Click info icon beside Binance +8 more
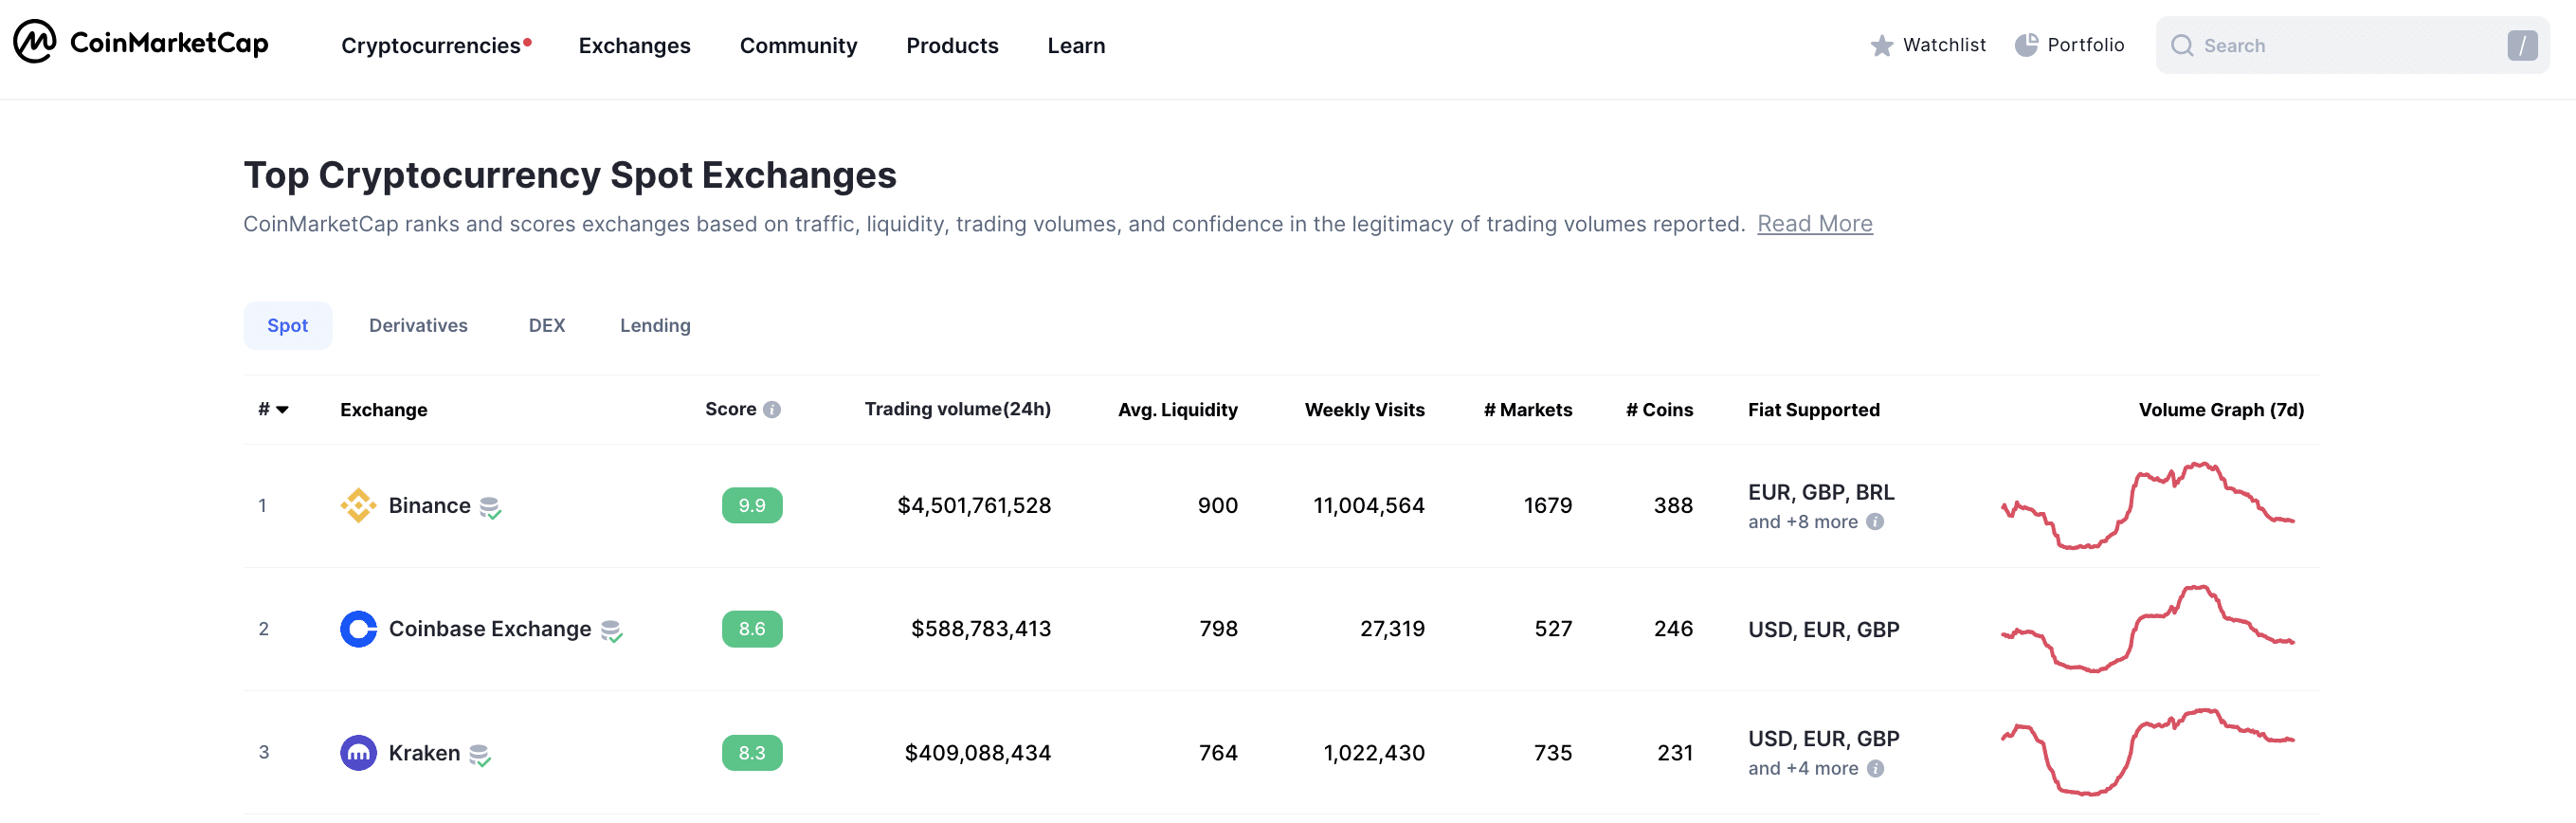Image resolution: width=2576 pixels, height=823 pixels. [1875, 522]
